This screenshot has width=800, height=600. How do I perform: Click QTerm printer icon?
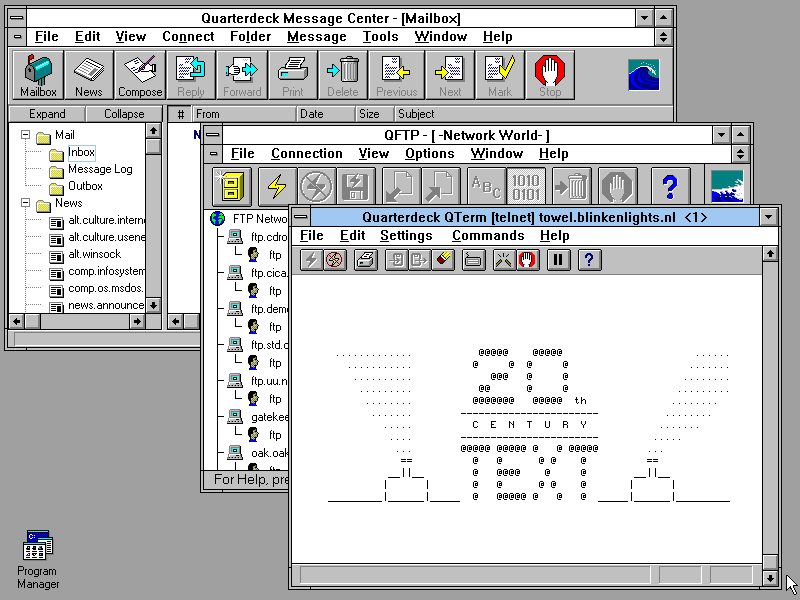pos(366,260)
